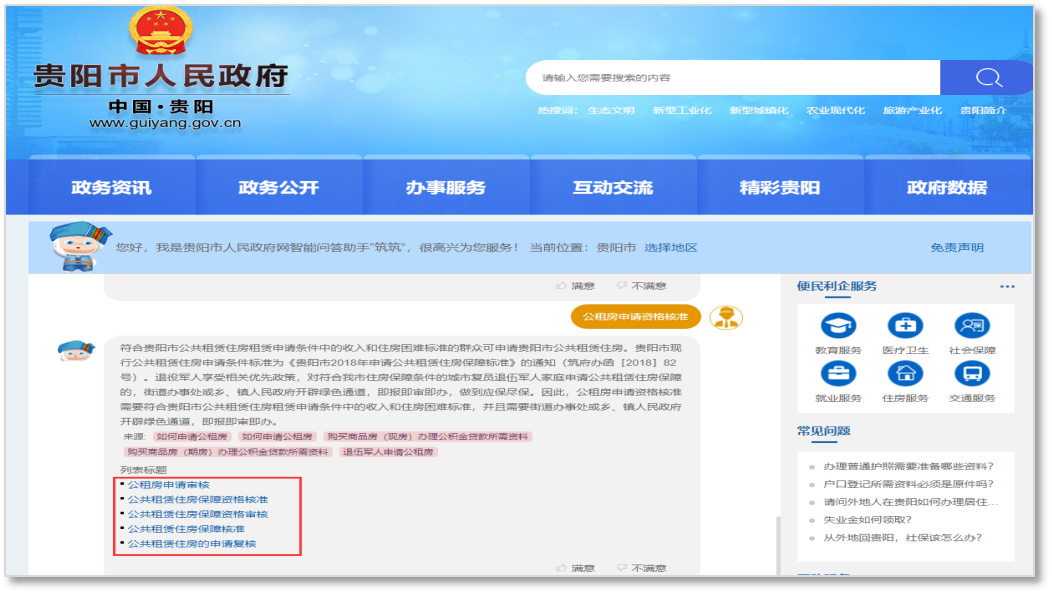The image size is (1052, 594).
Task: Click second source tag 如何申请公租房
Action: (276, 436)
